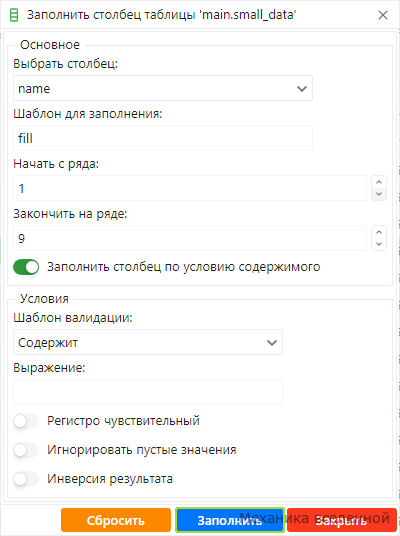Click the 'Закончить на ряде' number field
The height and width of the screenshot is (536, 400).
click(190, 238)
